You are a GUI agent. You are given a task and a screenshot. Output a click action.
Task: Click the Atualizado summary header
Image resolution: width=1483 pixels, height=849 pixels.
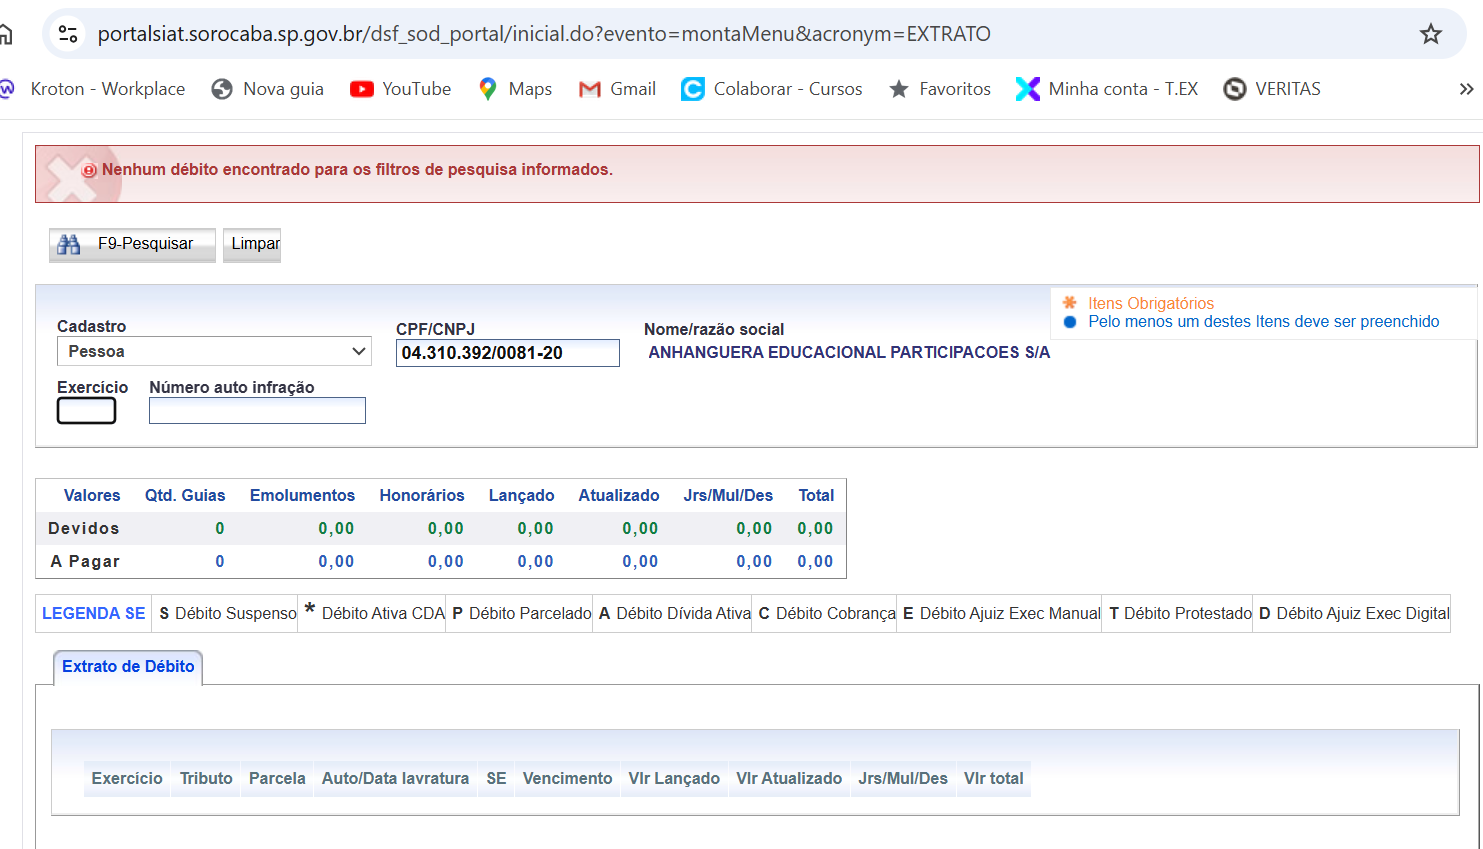(x=619, y=496)
